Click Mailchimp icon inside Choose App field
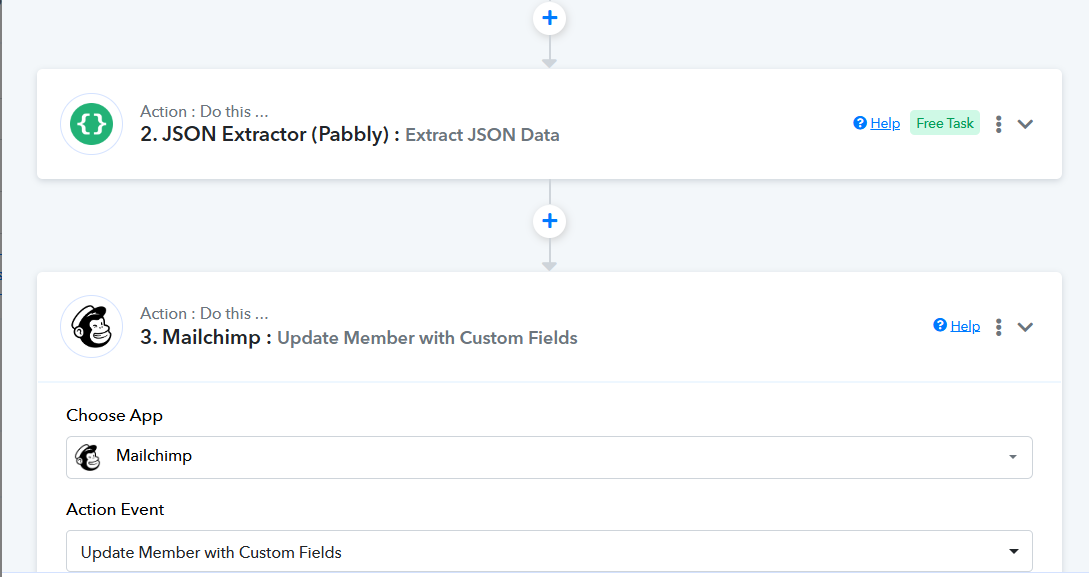Screen dimensions: 1089x577 coord(88,457)
